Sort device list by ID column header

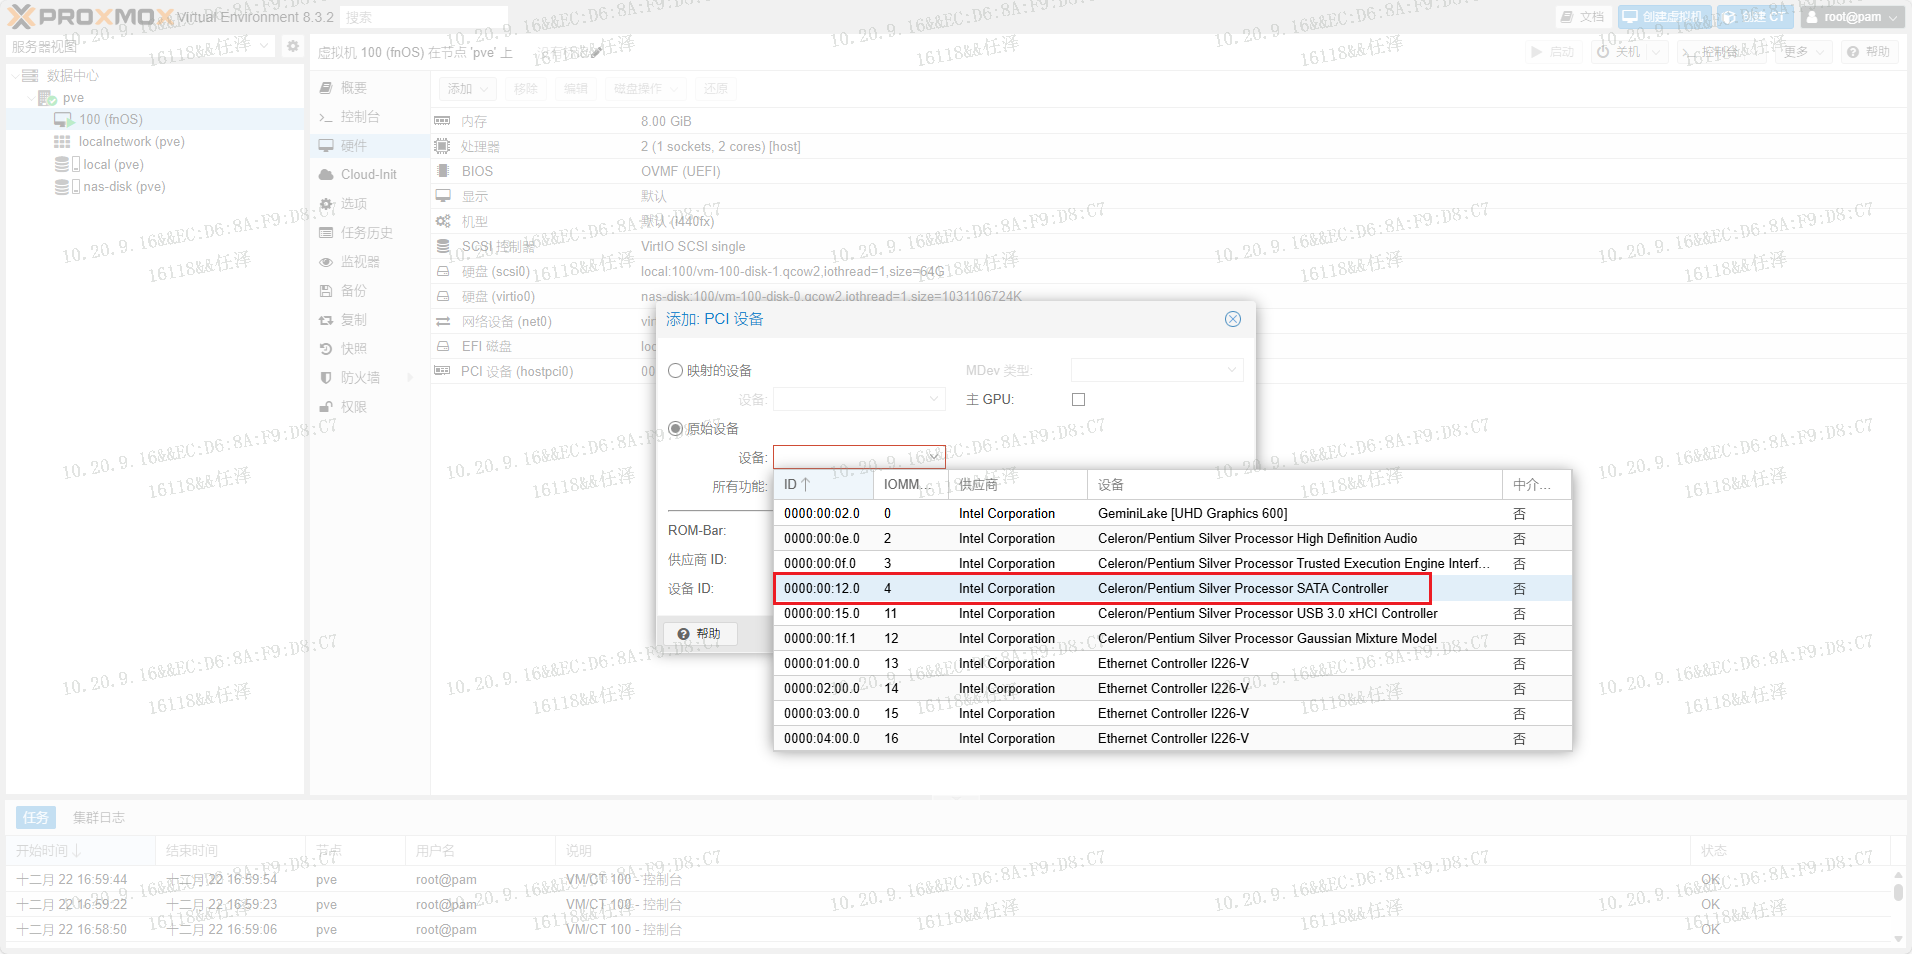point(822,485)
